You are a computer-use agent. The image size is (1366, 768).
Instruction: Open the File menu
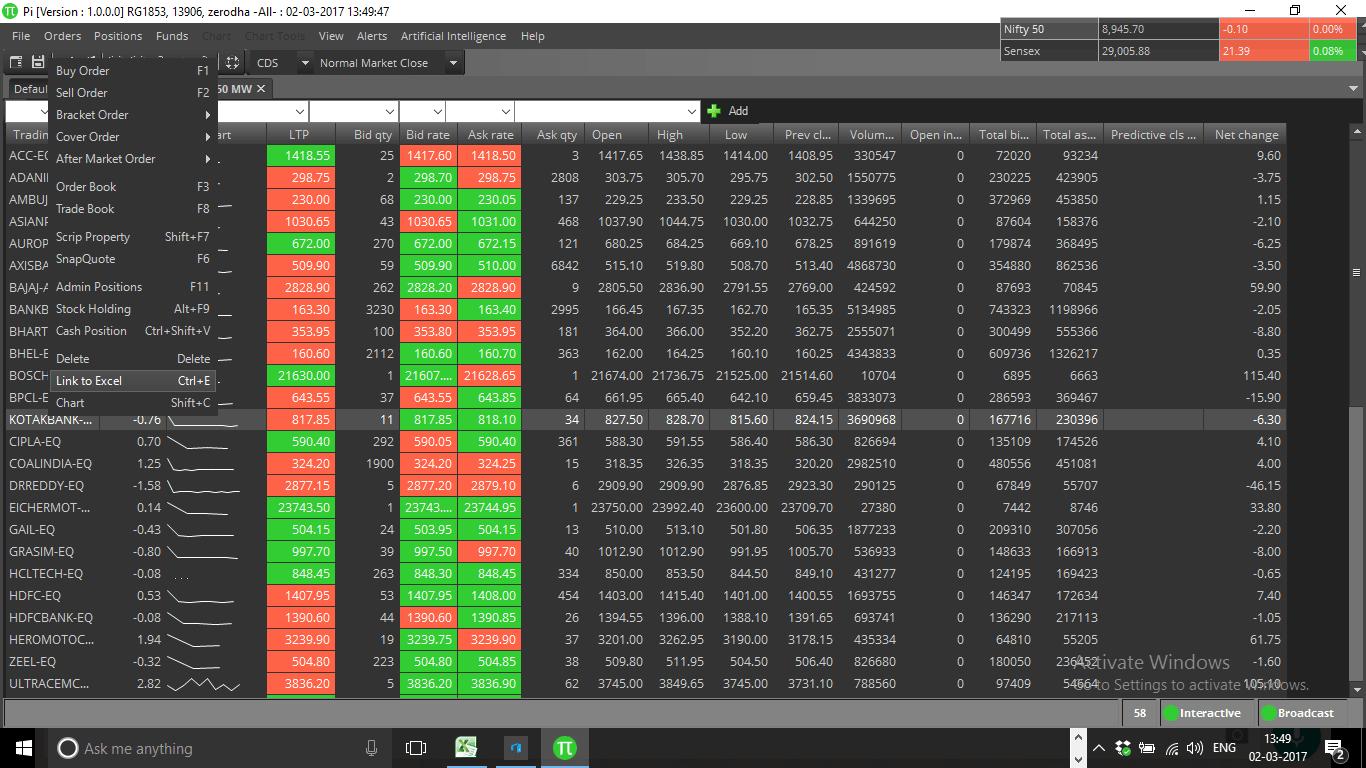click(x=21, y=36)
